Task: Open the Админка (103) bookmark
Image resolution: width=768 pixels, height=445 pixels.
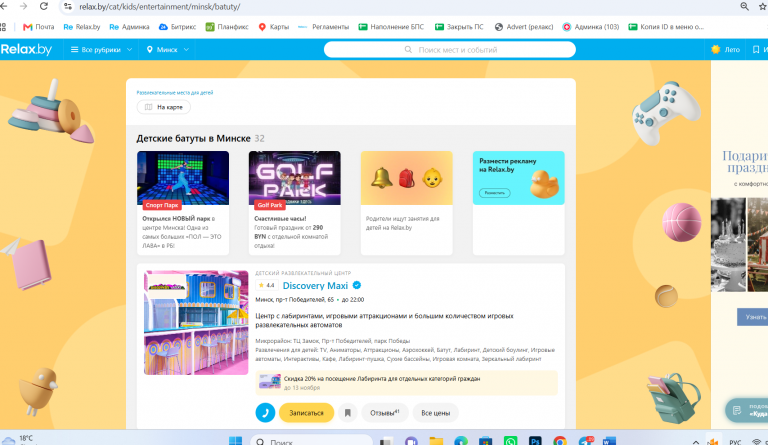Action: point(591,27)
